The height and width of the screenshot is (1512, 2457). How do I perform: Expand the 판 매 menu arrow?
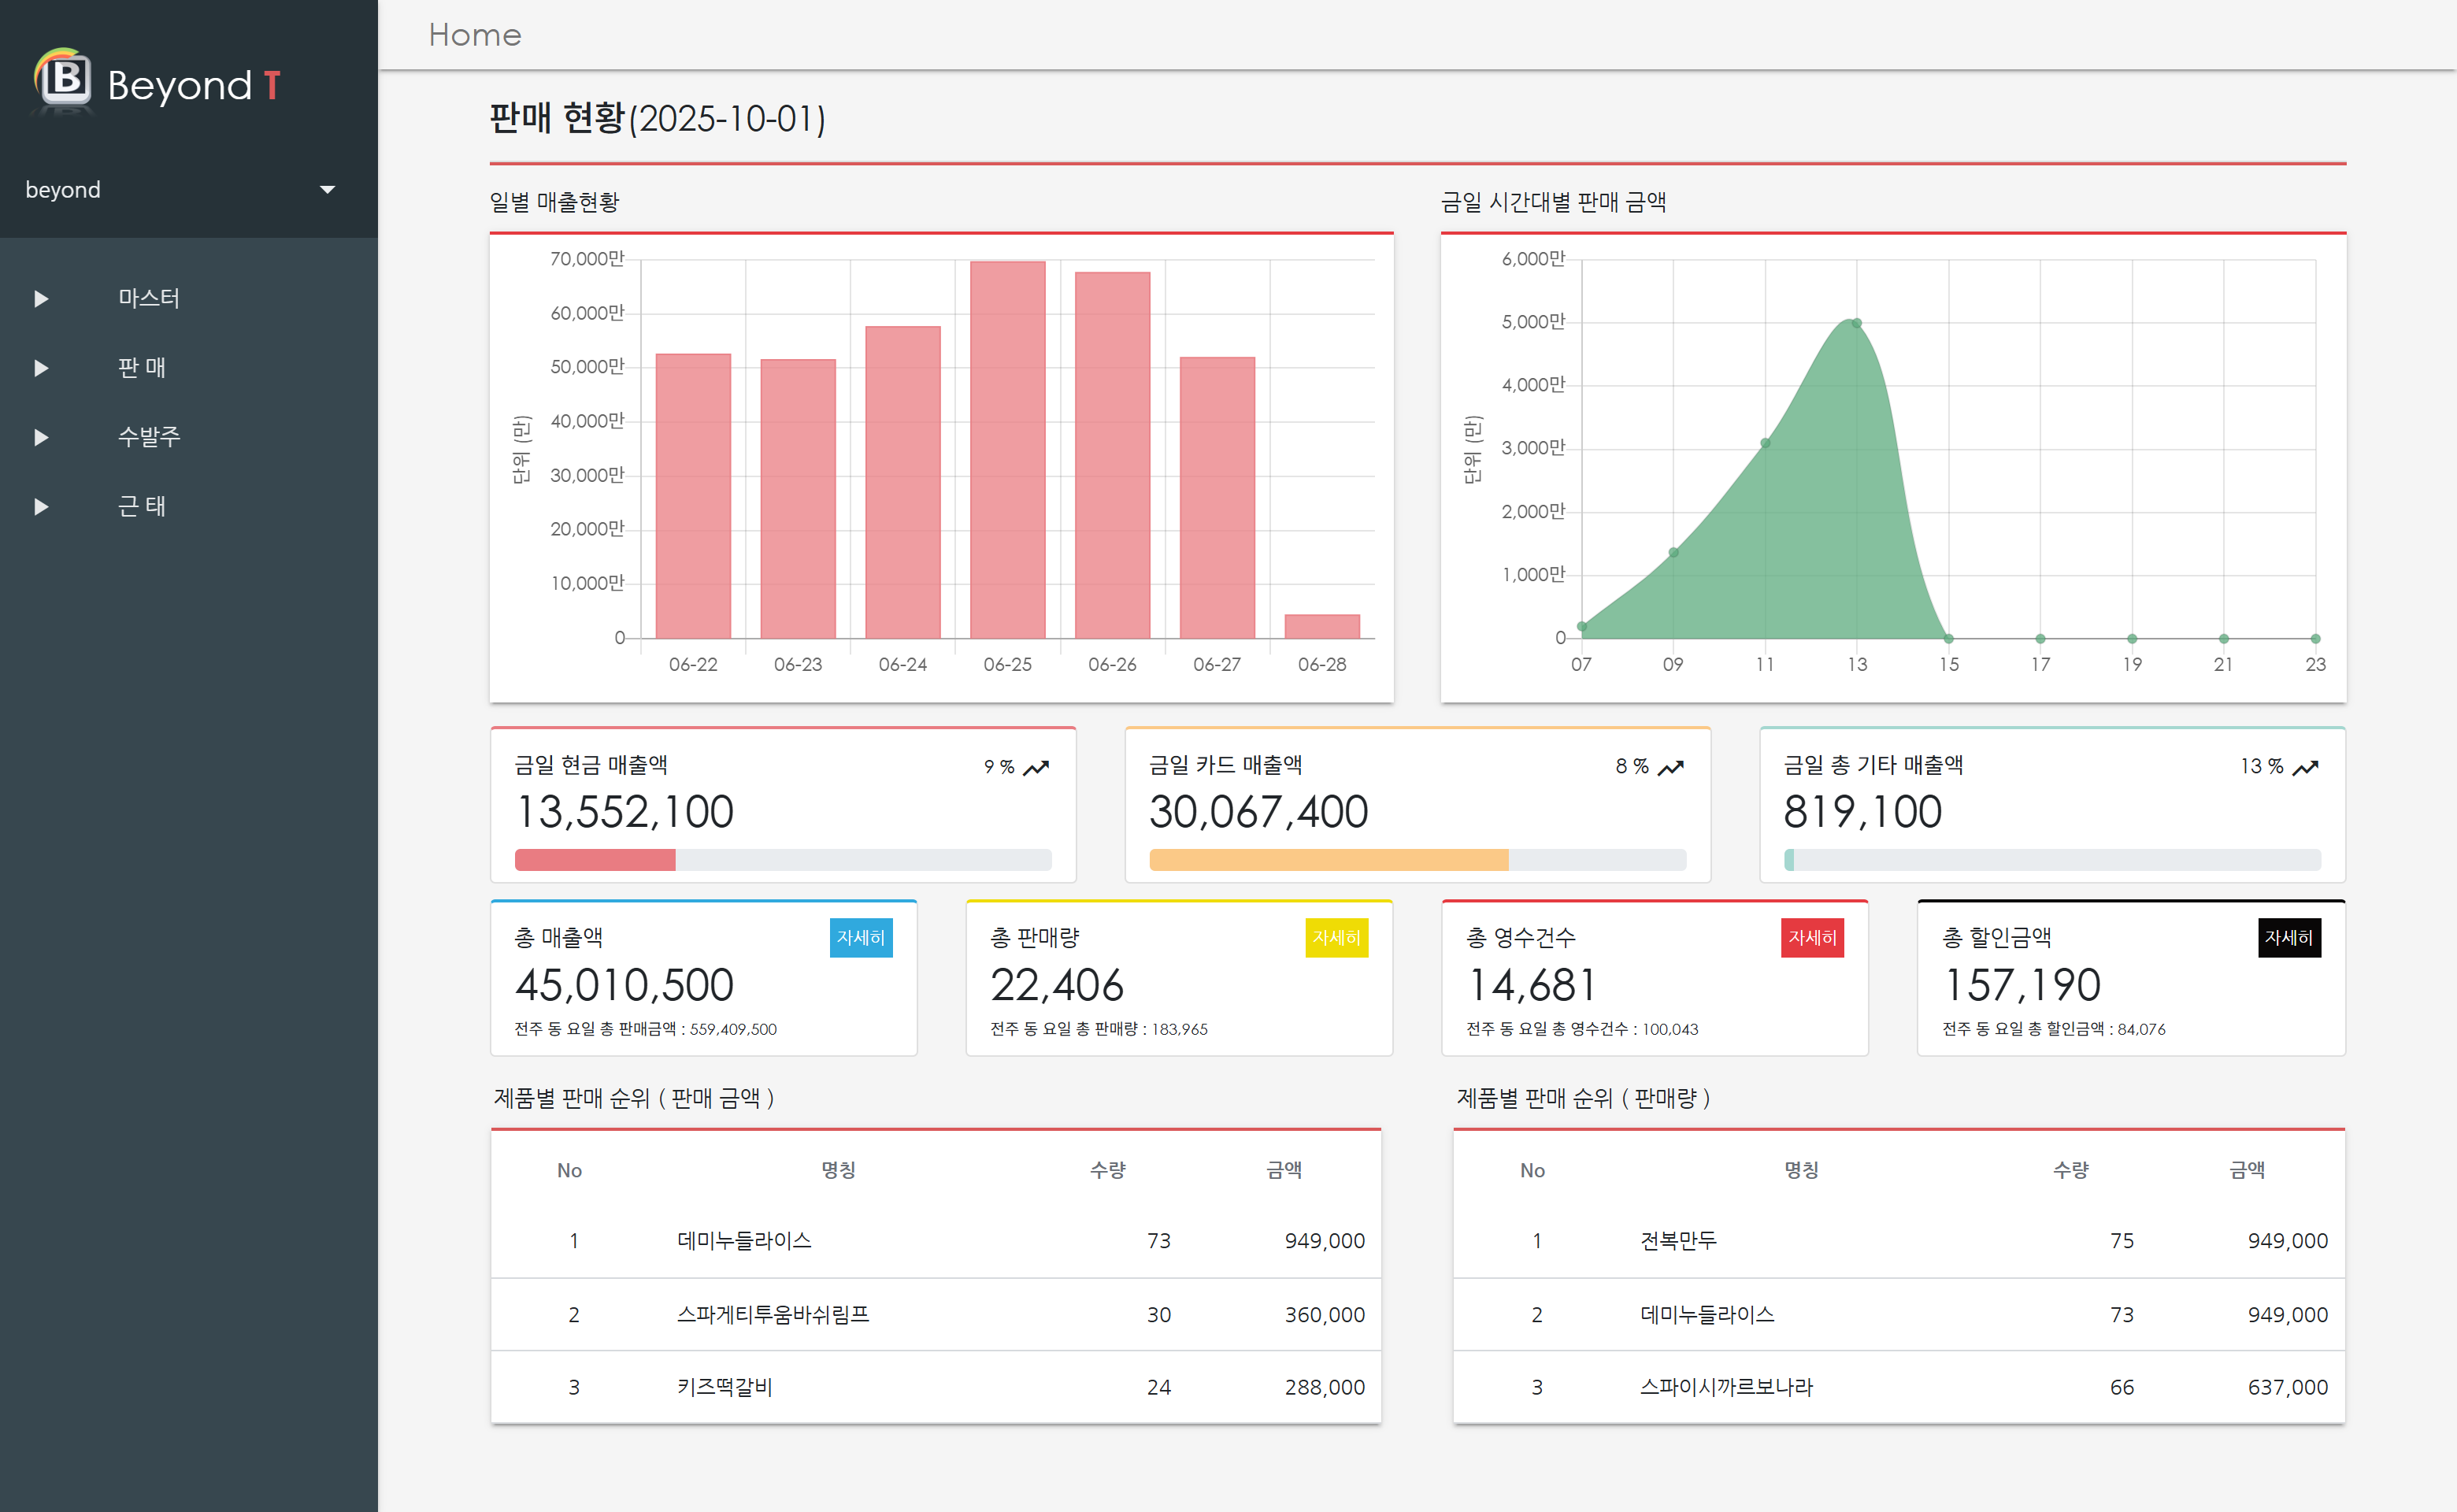[x=41, y=368]
